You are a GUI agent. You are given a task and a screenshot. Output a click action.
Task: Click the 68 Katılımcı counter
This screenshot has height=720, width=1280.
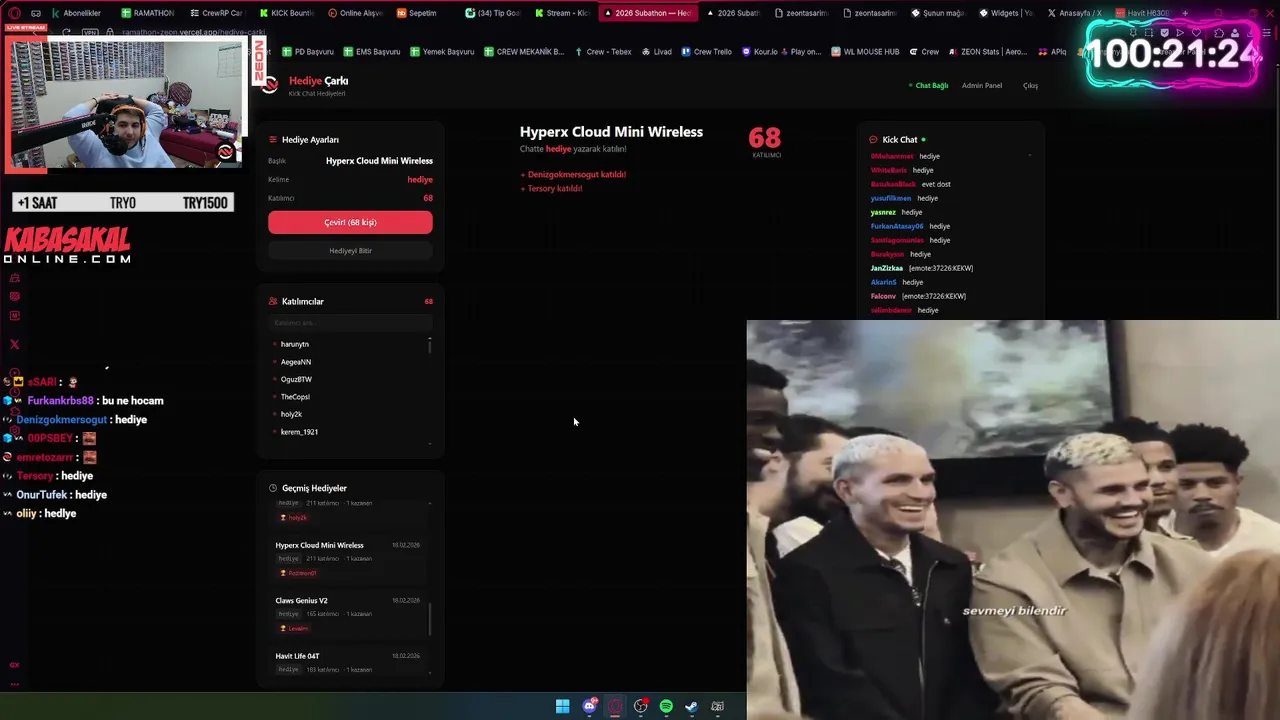(765, 141)
